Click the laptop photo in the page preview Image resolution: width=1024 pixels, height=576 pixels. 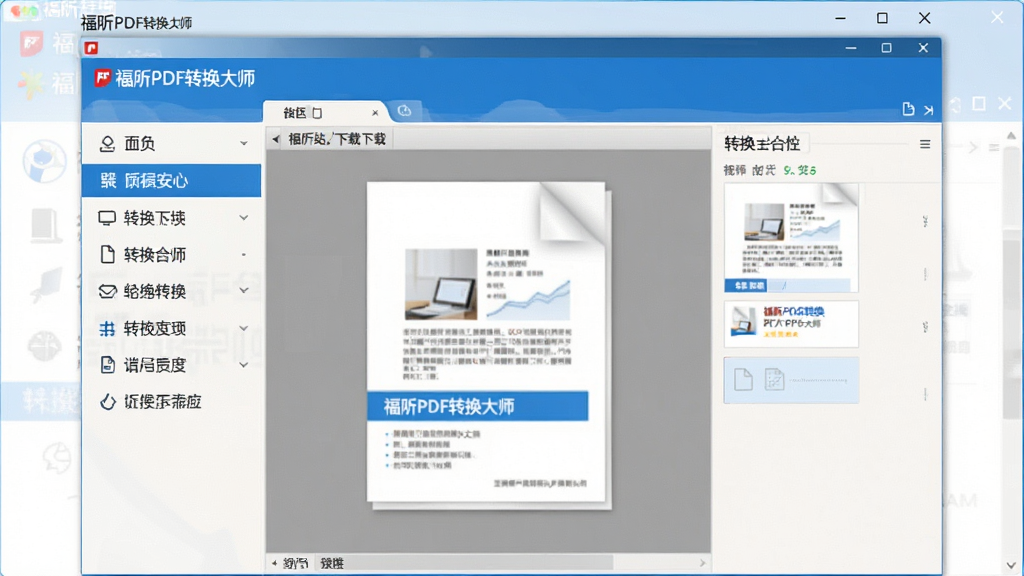pos(441,284)
